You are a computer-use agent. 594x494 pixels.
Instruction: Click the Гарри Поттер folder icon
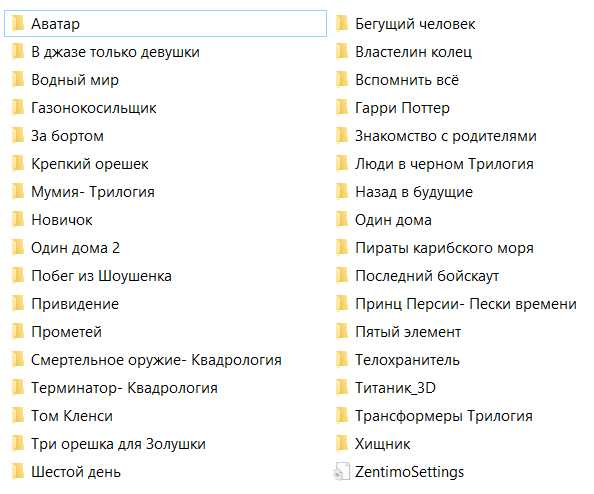342,108
